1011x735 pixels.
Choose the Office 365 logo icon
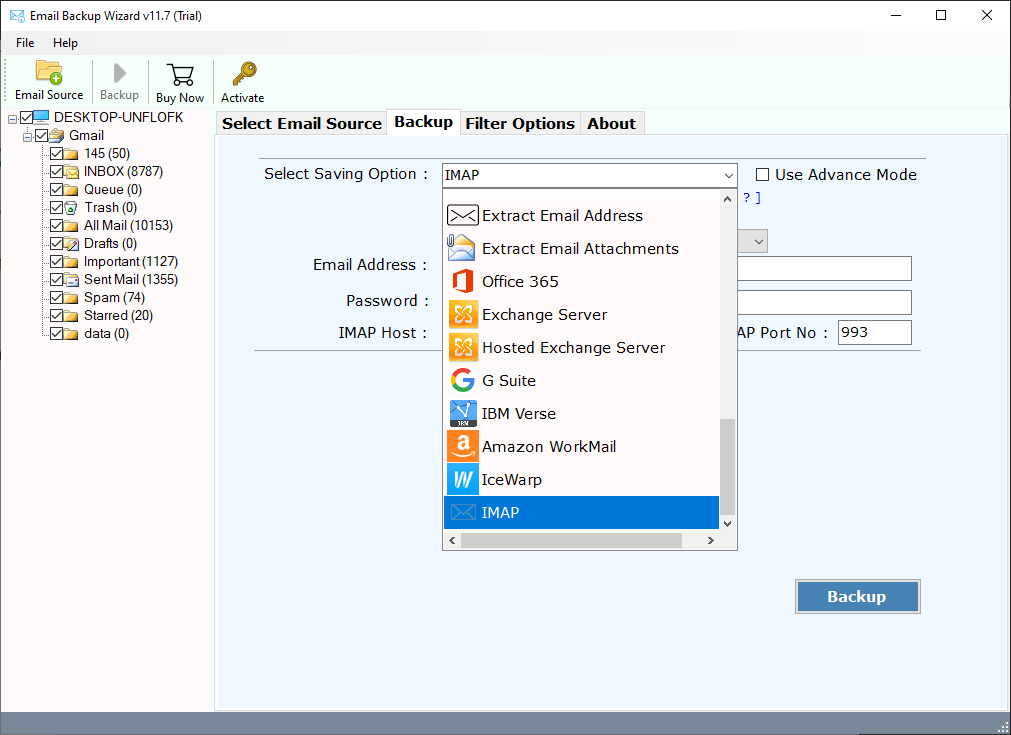462,281
